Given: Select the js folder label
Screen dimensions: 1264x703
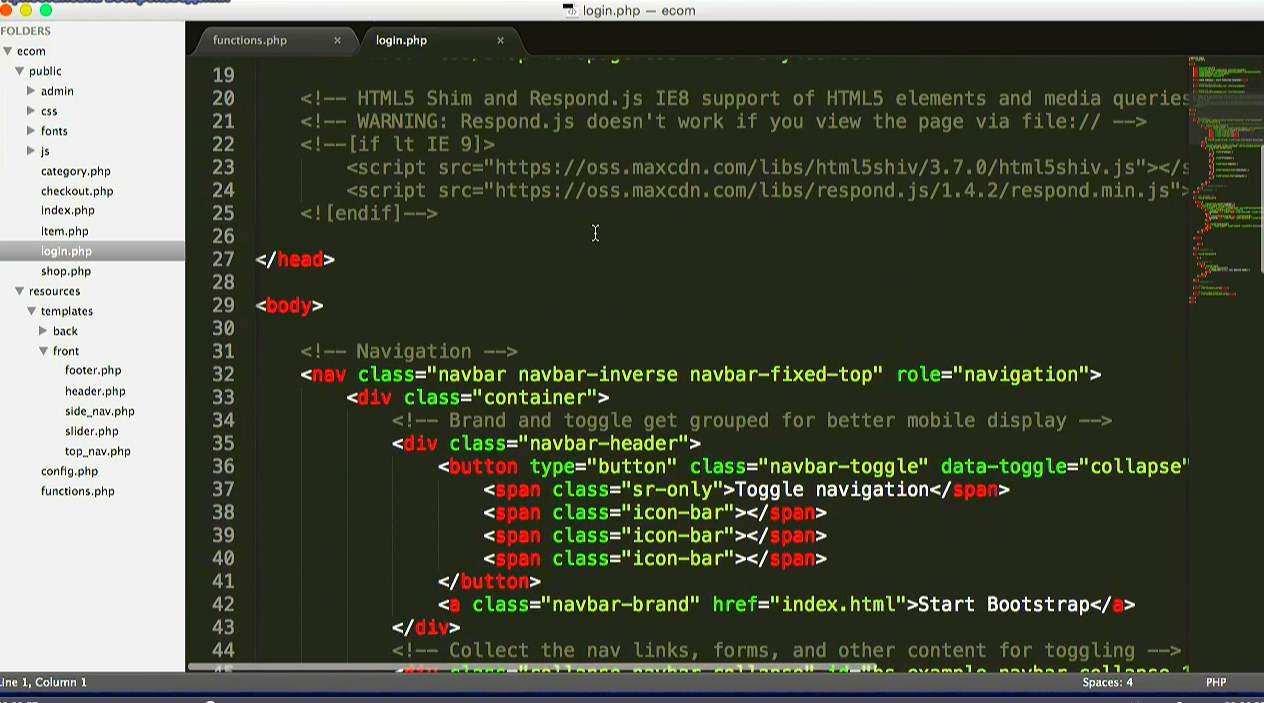Looking at the screenshot, I should [x=45, y=151].
